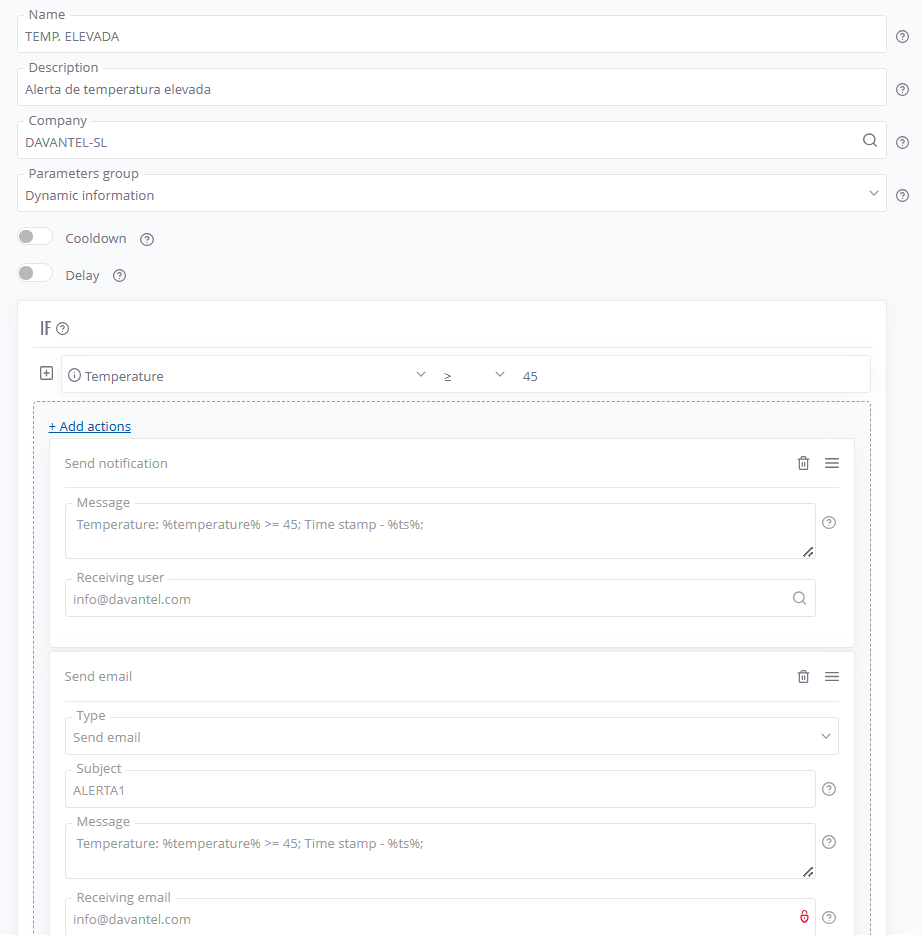The height and width of the screenshot is (935, 921).
Task: Click help icon beside IF heading
Action: pyautogui.click(x=63, y=329)
